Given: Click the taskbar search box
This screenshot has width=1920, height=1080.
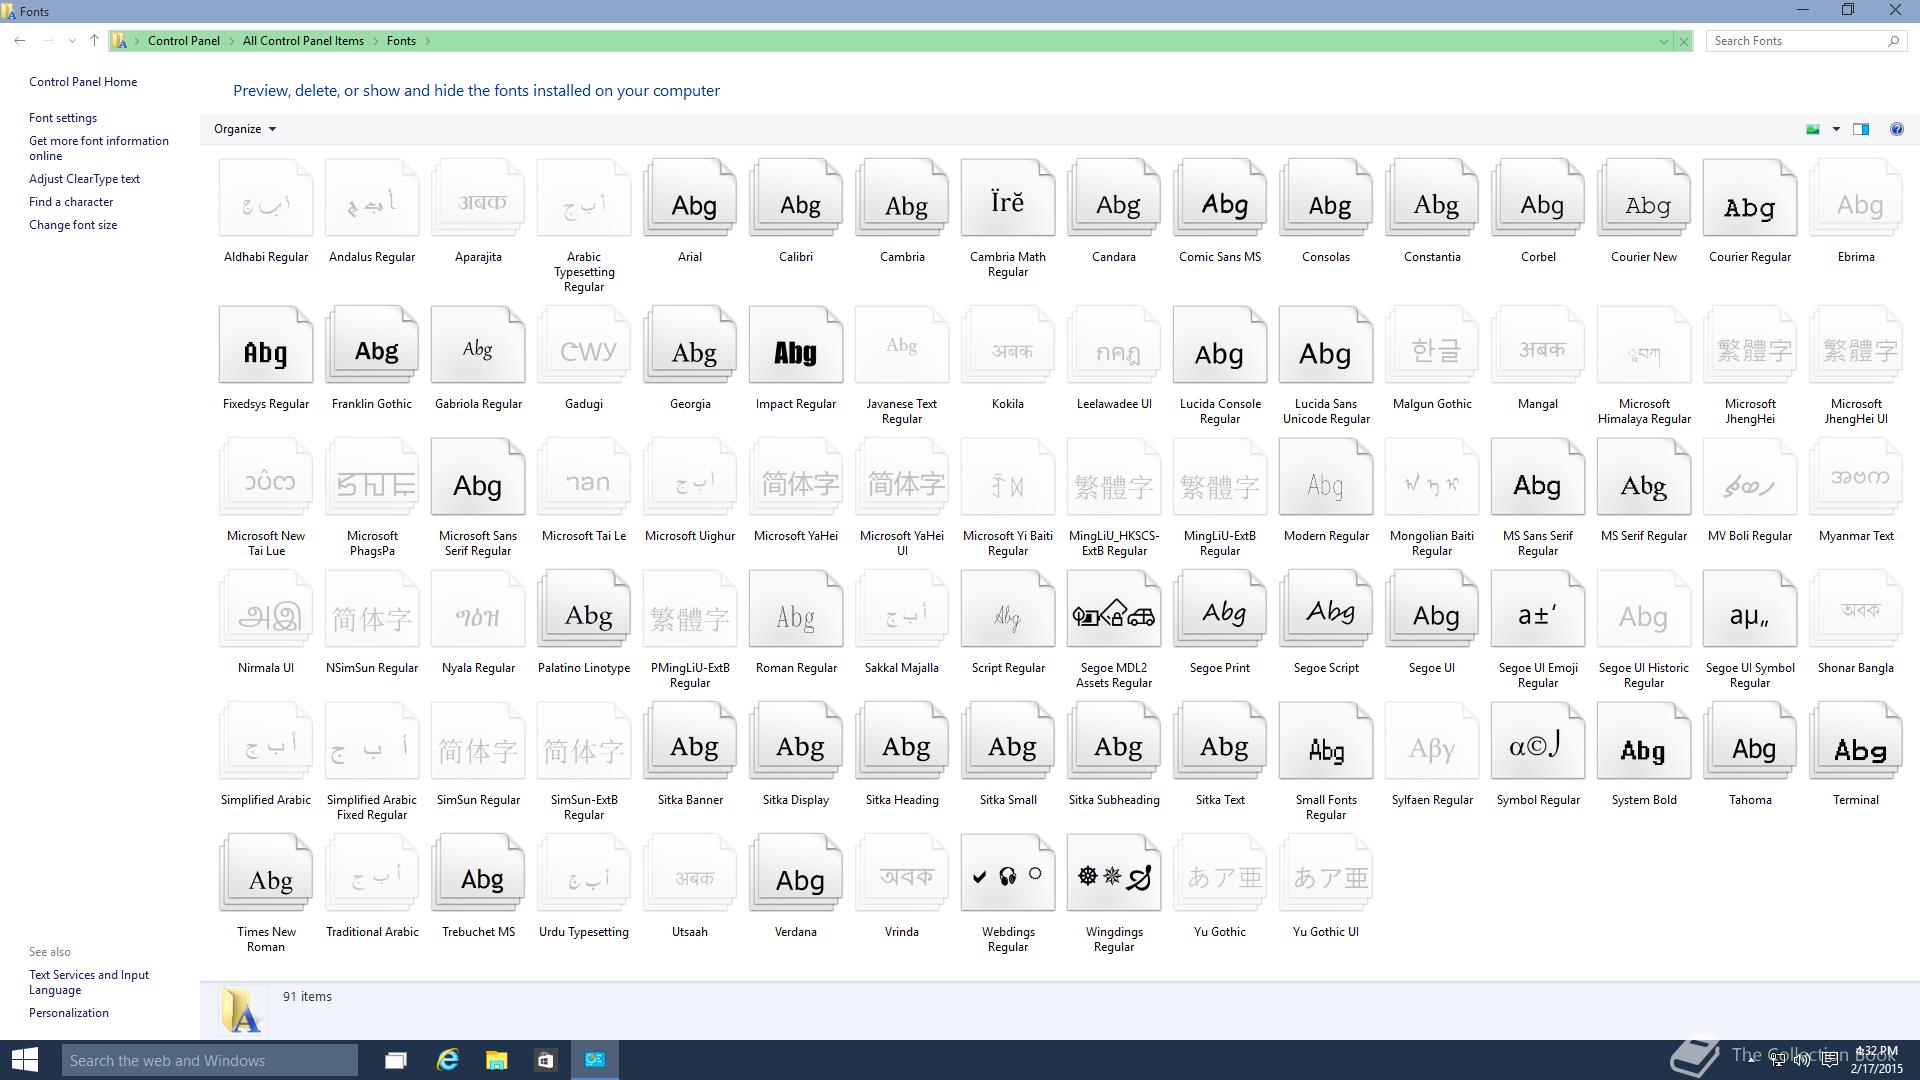Looking at the screenshot, I should pyautogui.click(x=209, y=1060).
